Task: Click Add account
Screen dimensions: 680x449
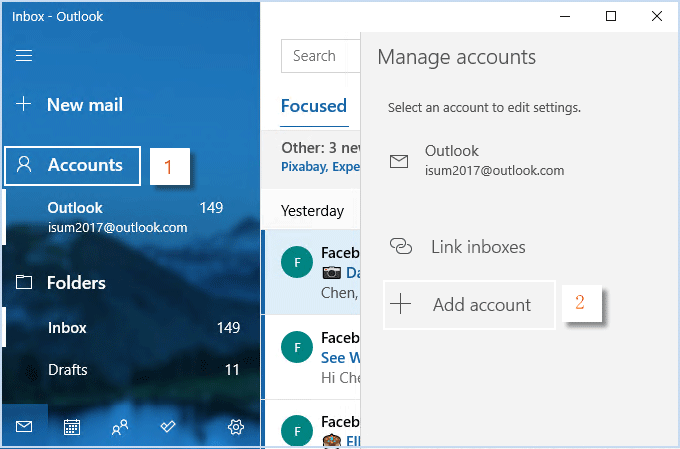Action: tap(469, 305)
